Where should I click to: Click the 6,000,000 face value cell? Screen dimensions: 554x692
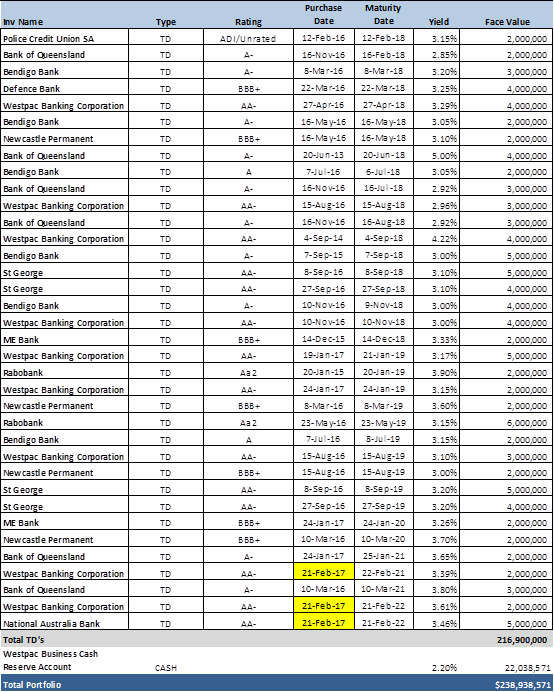[506, 423]
